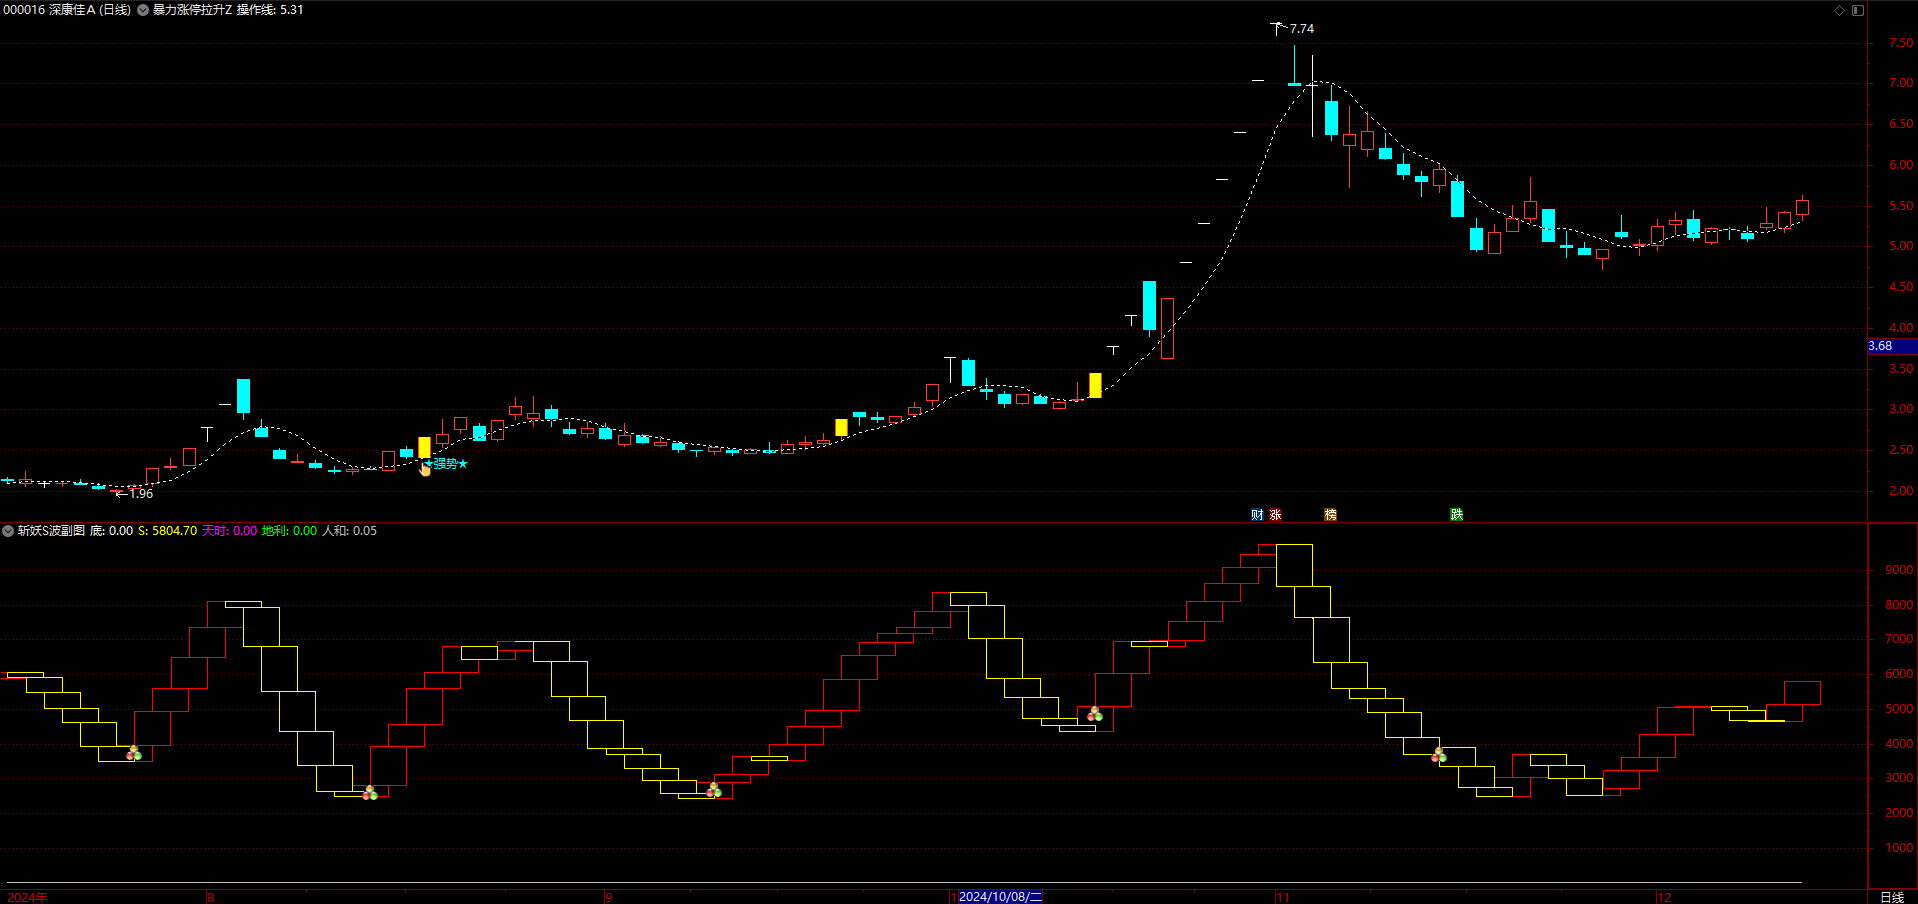Image resolution: width=1918 pixels, height=904 pixels.
Task: Click the month 11 label on time axis
Action: [1283, 897]
